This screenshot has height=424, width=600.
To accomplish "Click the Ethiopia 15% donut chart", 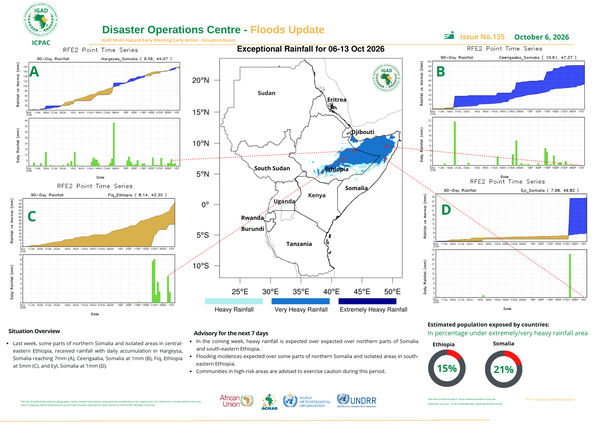I will [447, 369].
